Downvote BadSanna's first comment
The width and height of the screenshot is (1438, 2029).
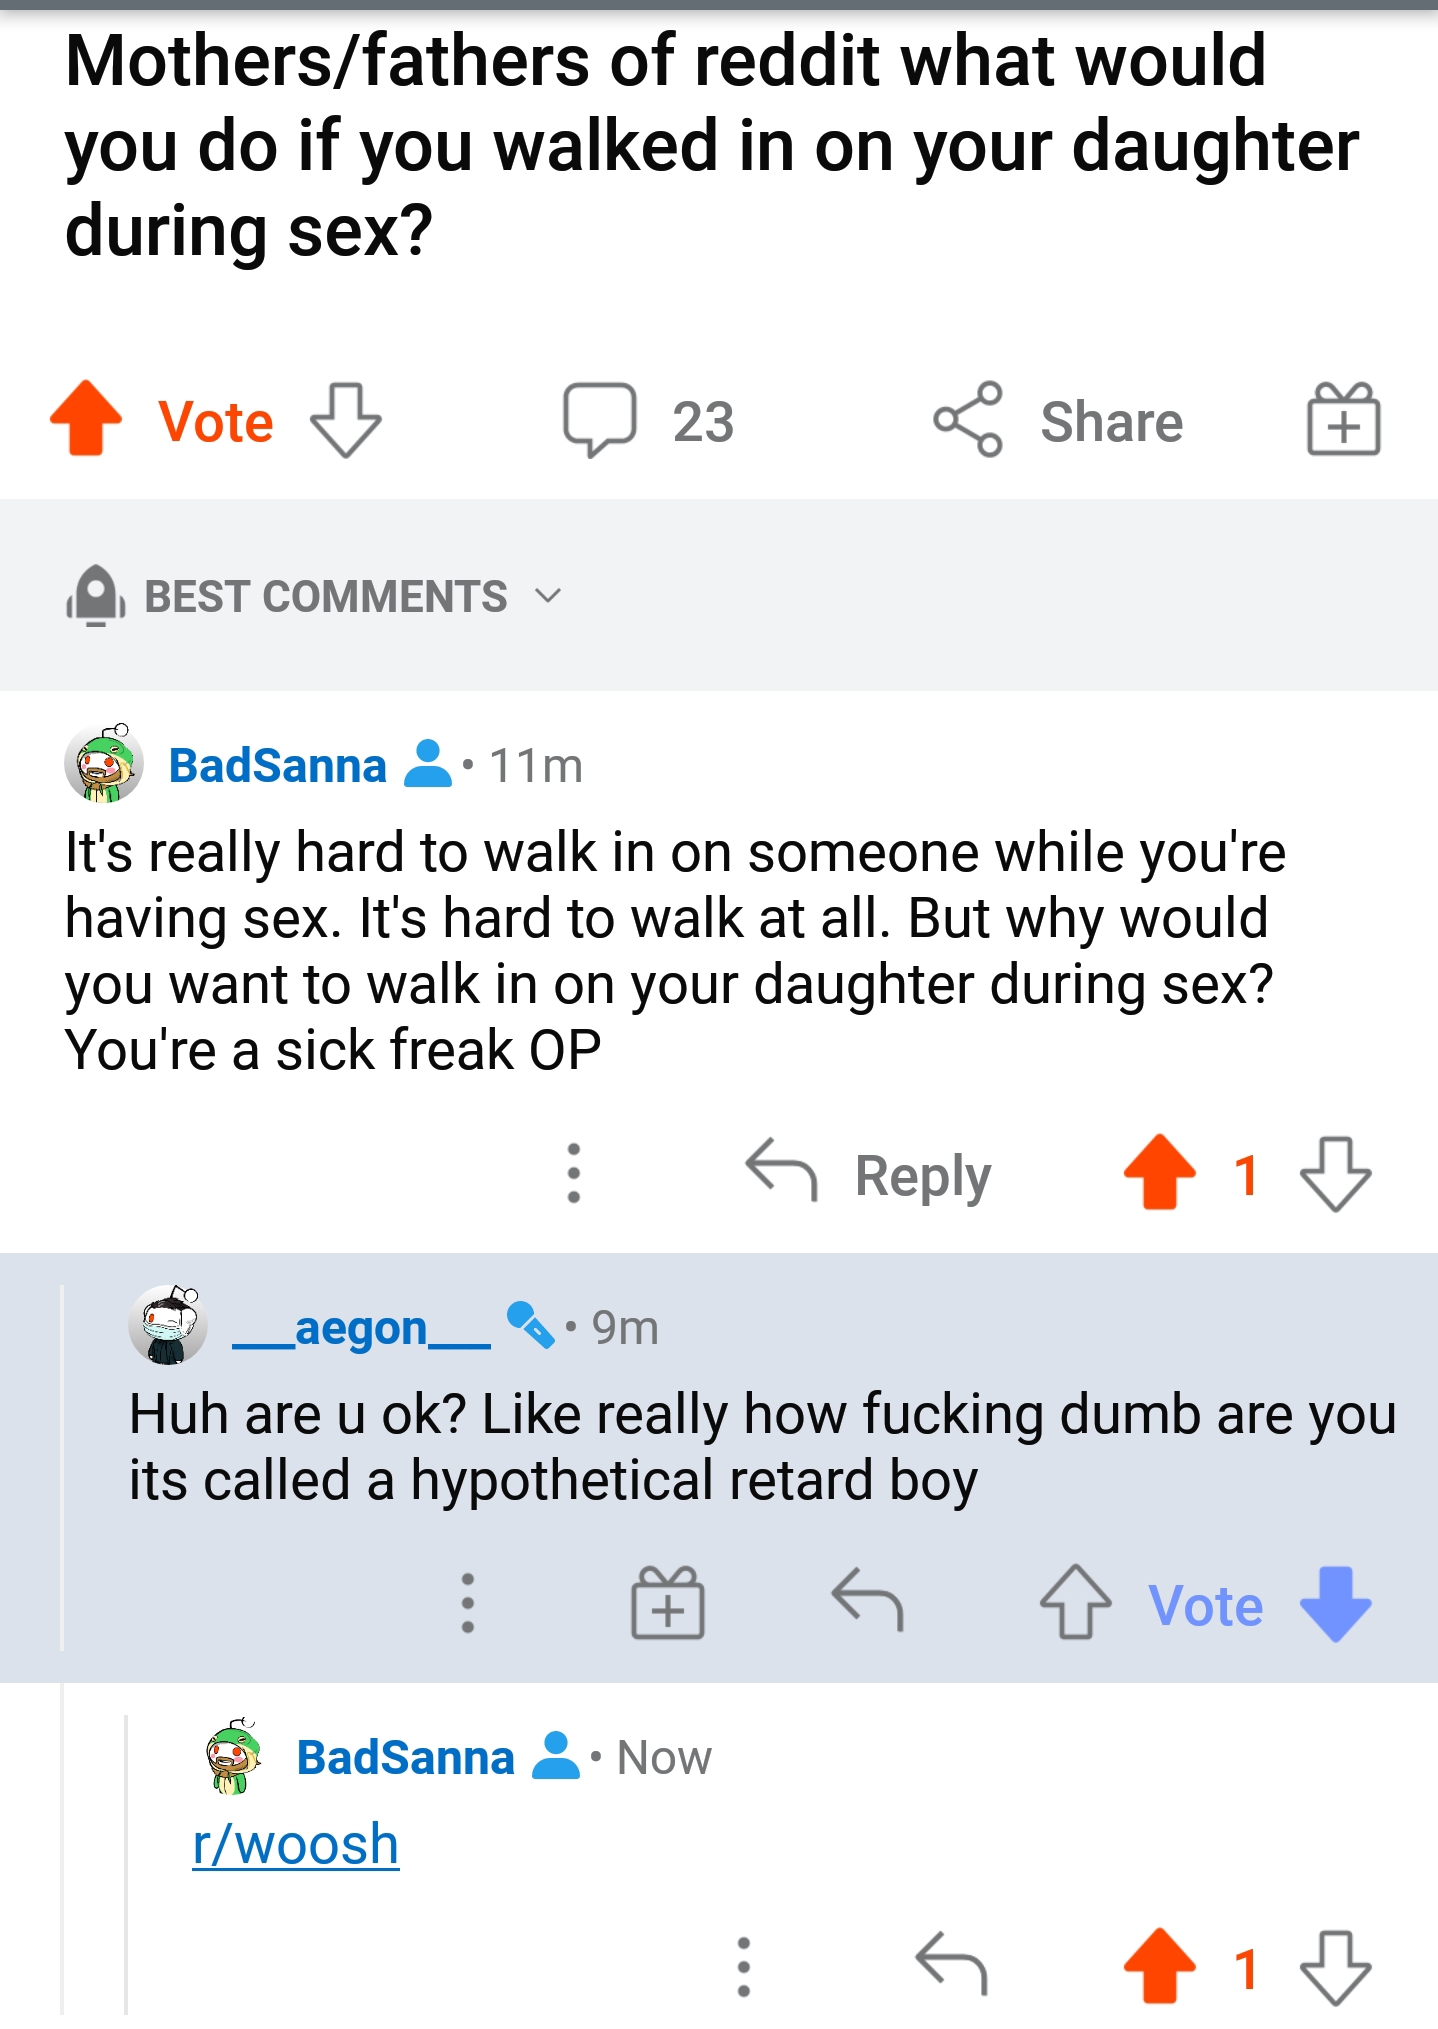[x=1335, y=1174]
